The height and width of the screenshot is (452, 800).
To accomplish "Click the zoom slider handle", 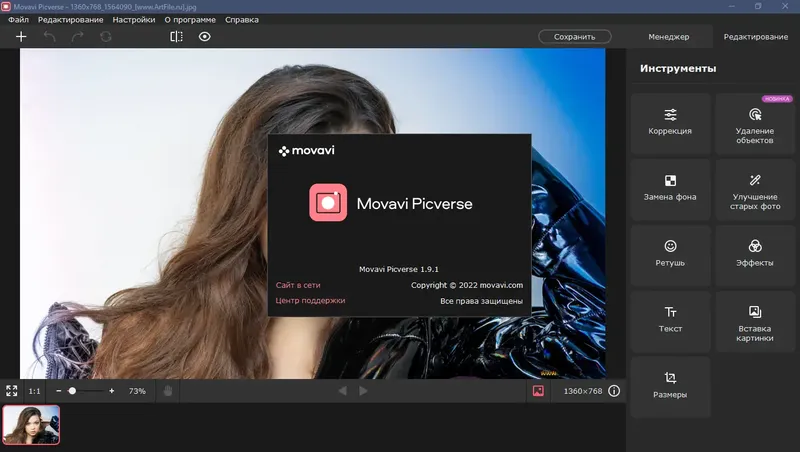I will [72, 391].
